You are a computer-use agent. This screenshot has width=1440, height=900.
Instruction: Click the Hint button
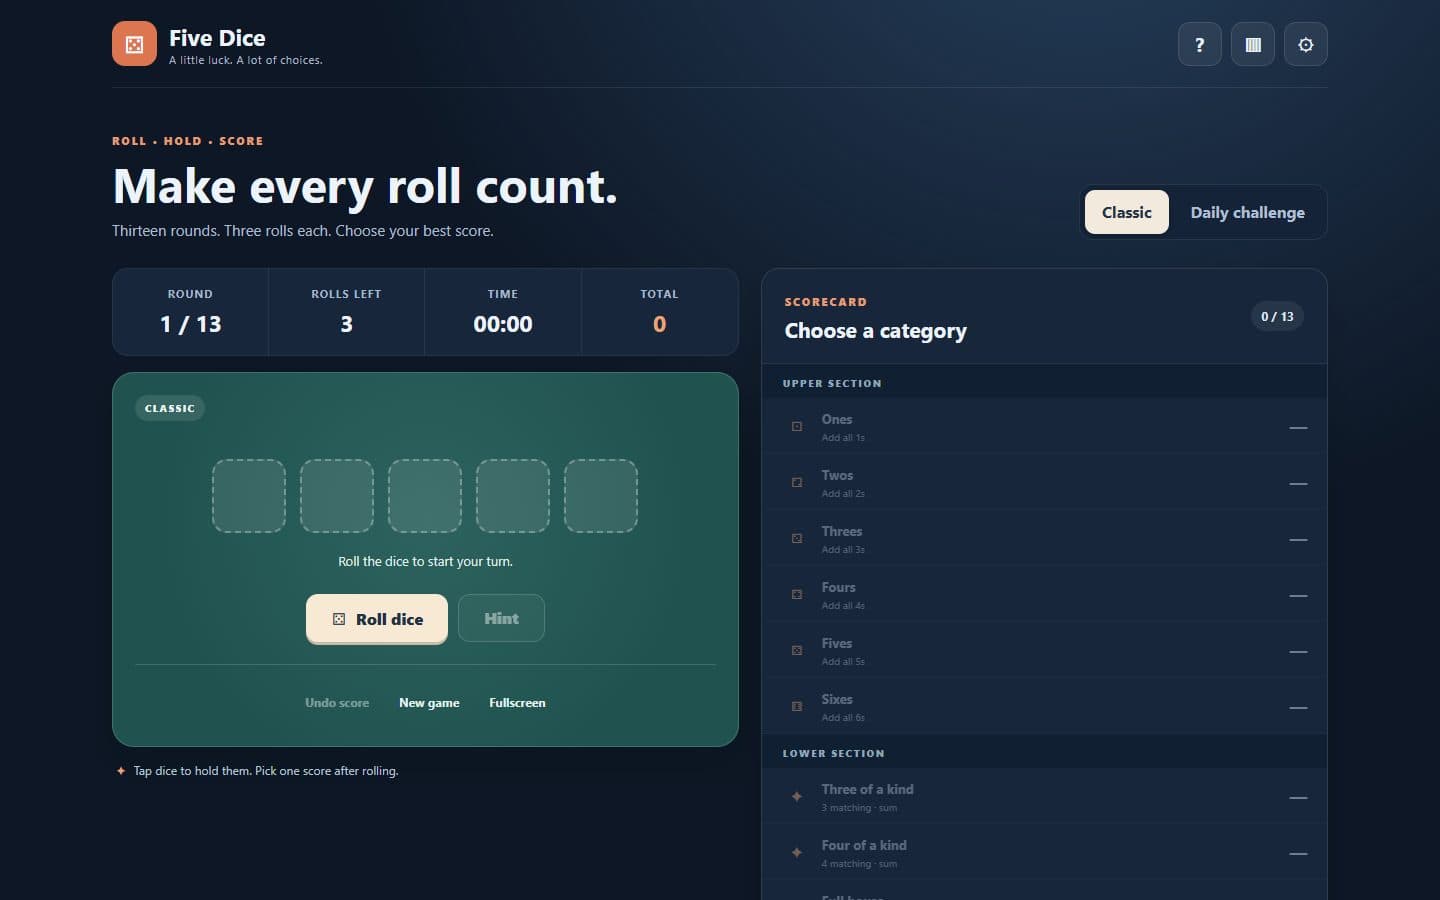[501, 618]
